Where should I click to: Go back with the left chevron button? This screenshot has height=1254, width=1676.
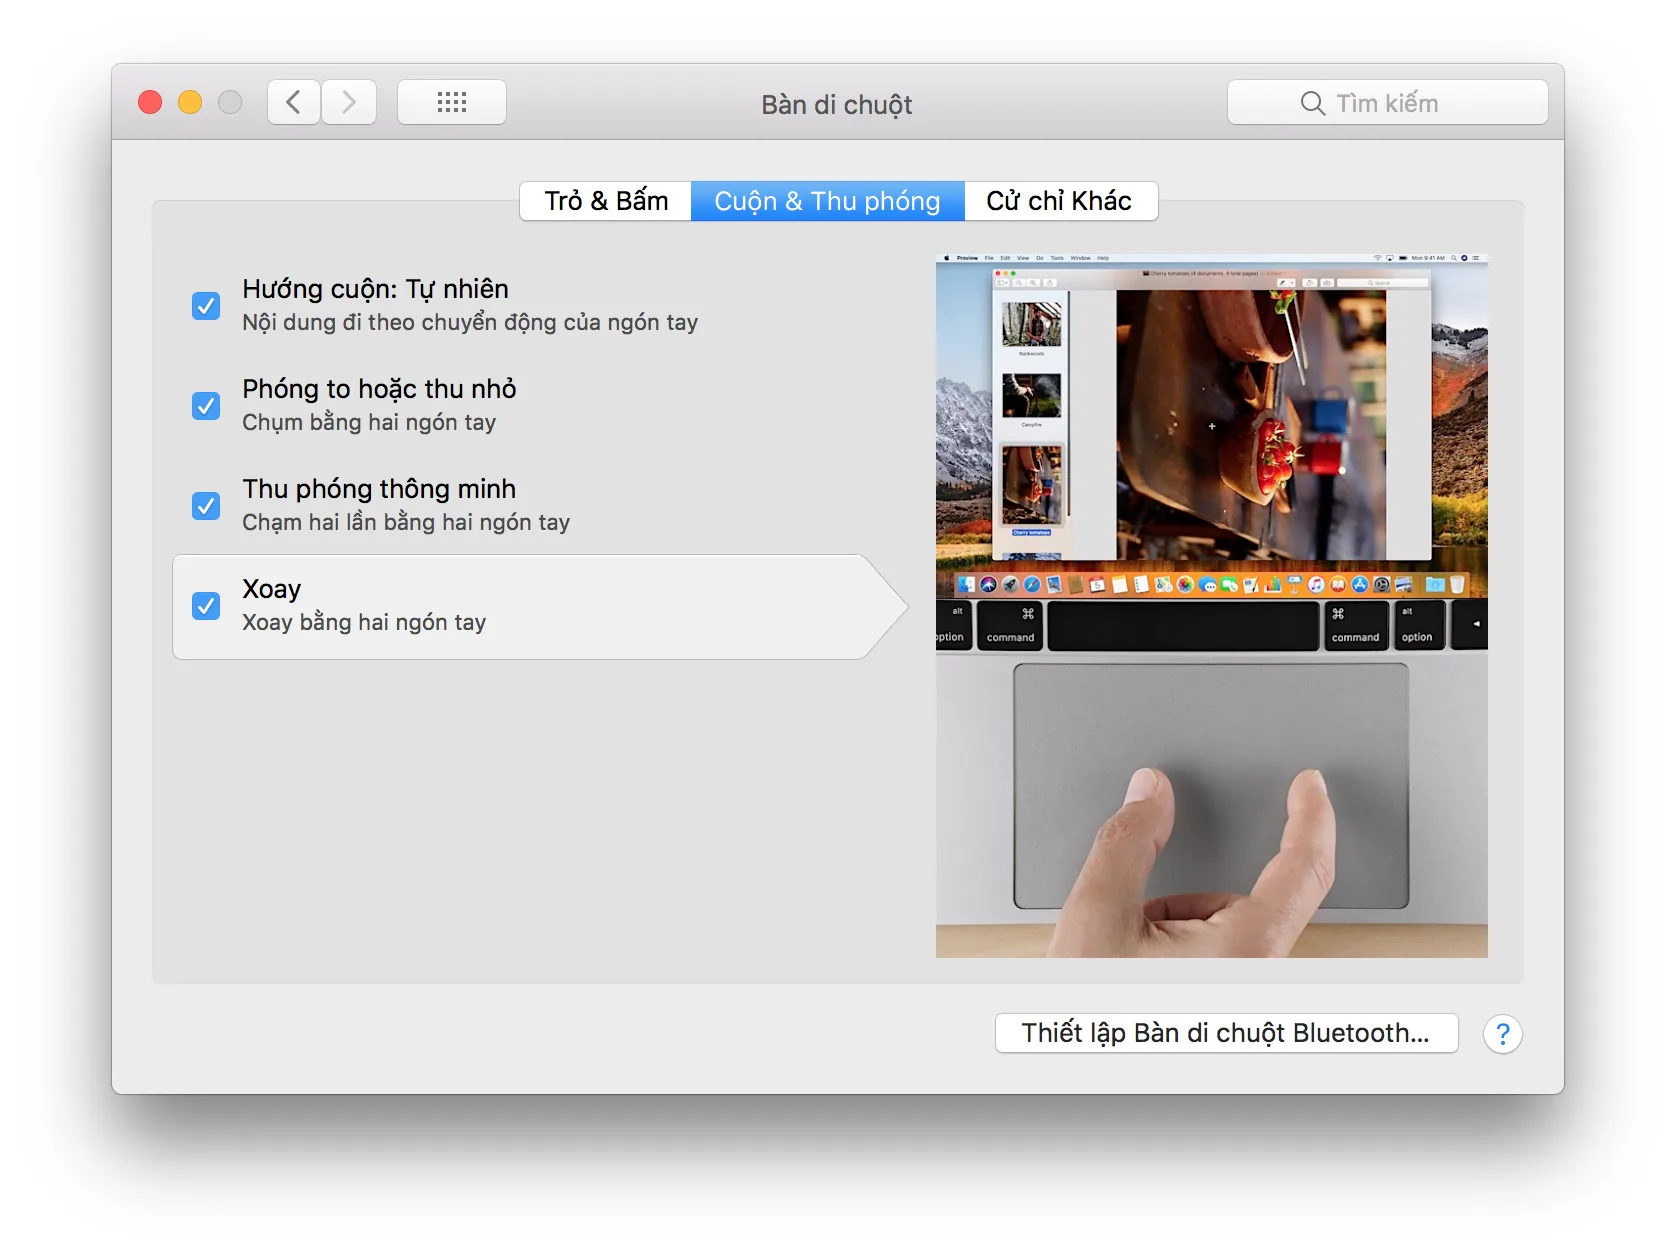294,102
